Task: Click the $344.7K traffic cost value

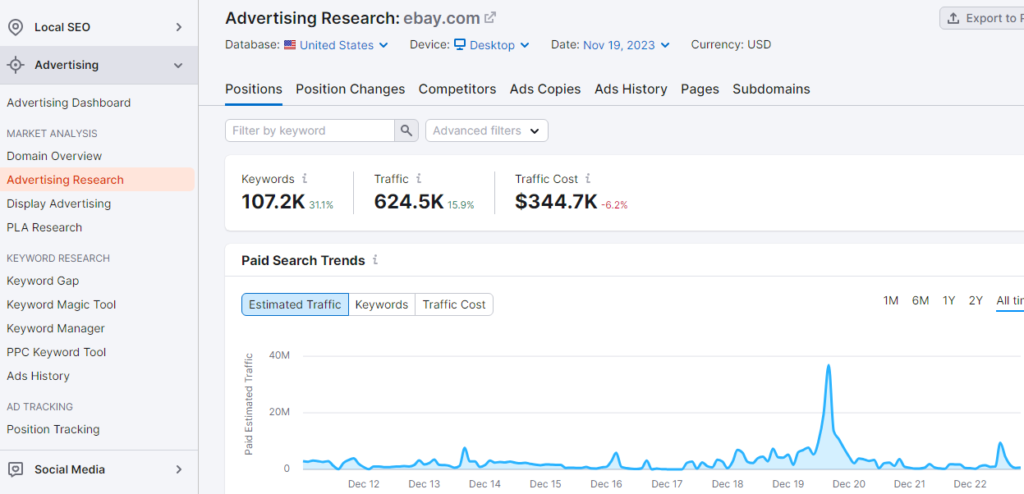Action: click(x=556, y=202)
